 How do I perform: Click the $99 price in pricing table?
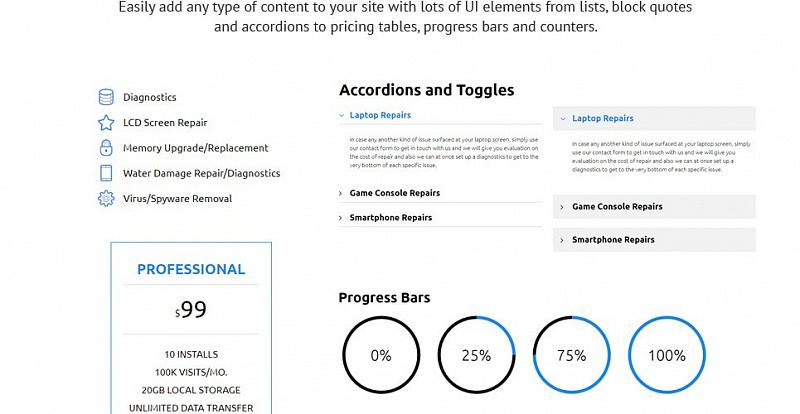tap(191, 309)
